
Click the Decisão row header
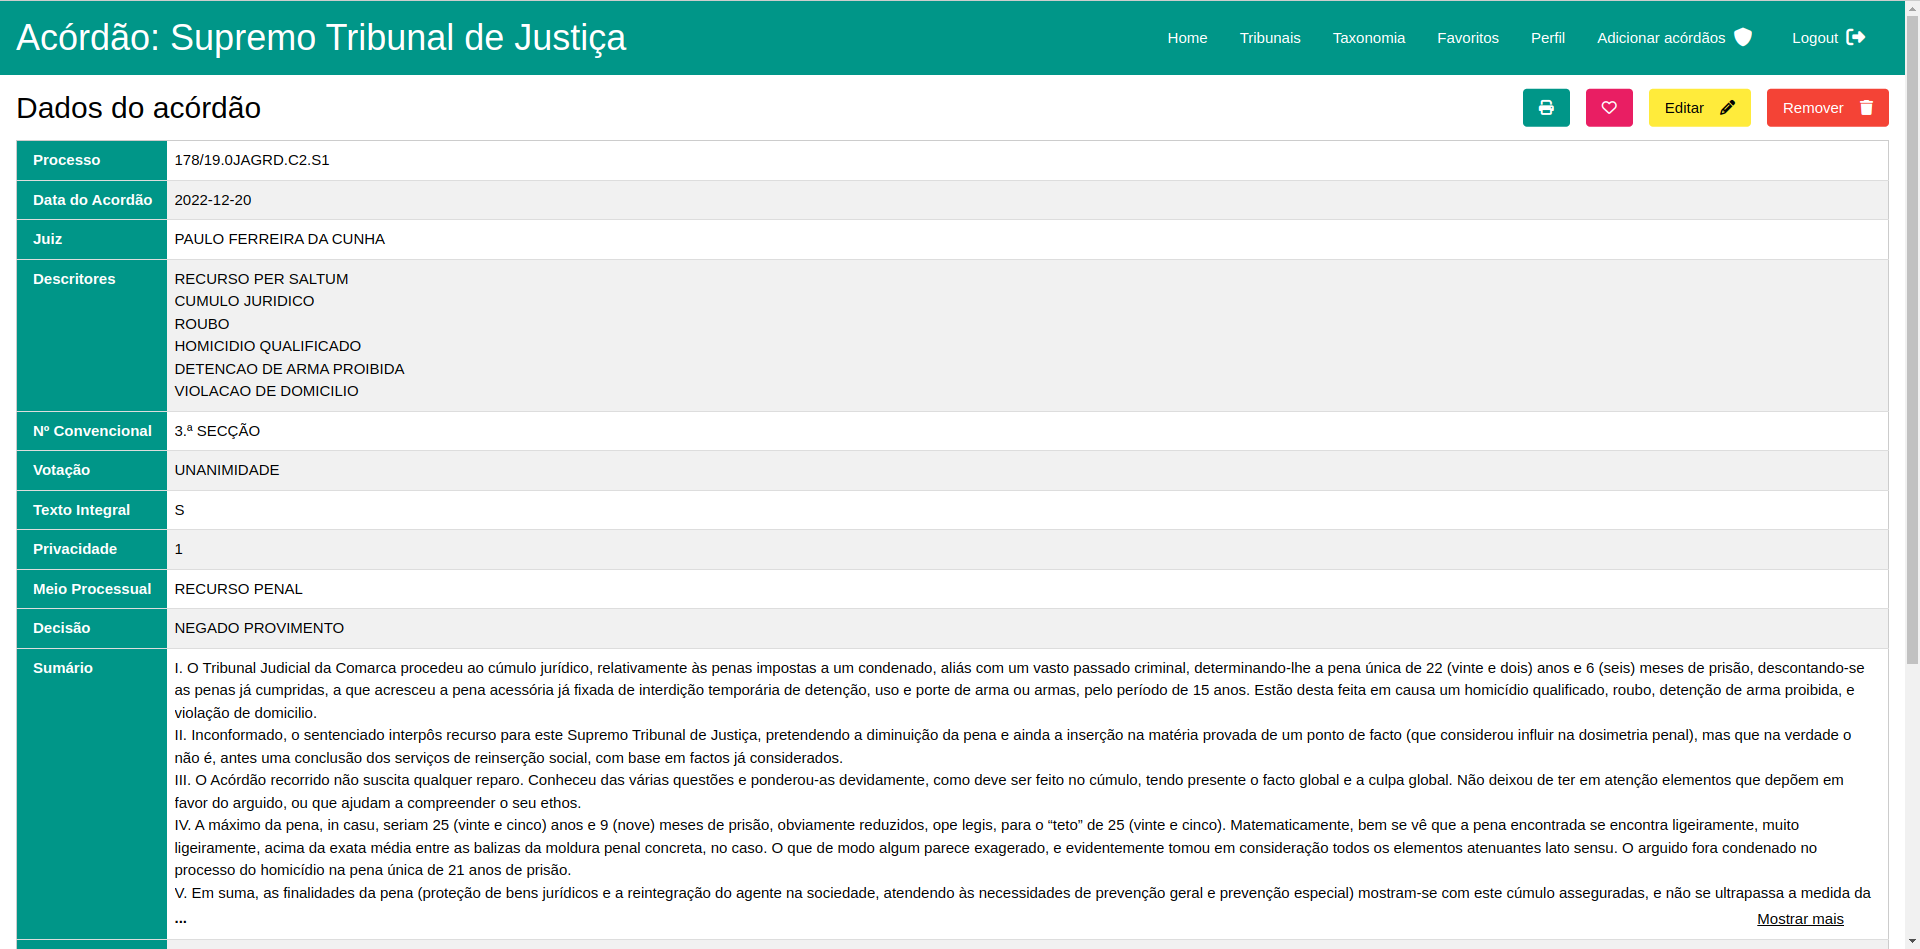[92, 628]
